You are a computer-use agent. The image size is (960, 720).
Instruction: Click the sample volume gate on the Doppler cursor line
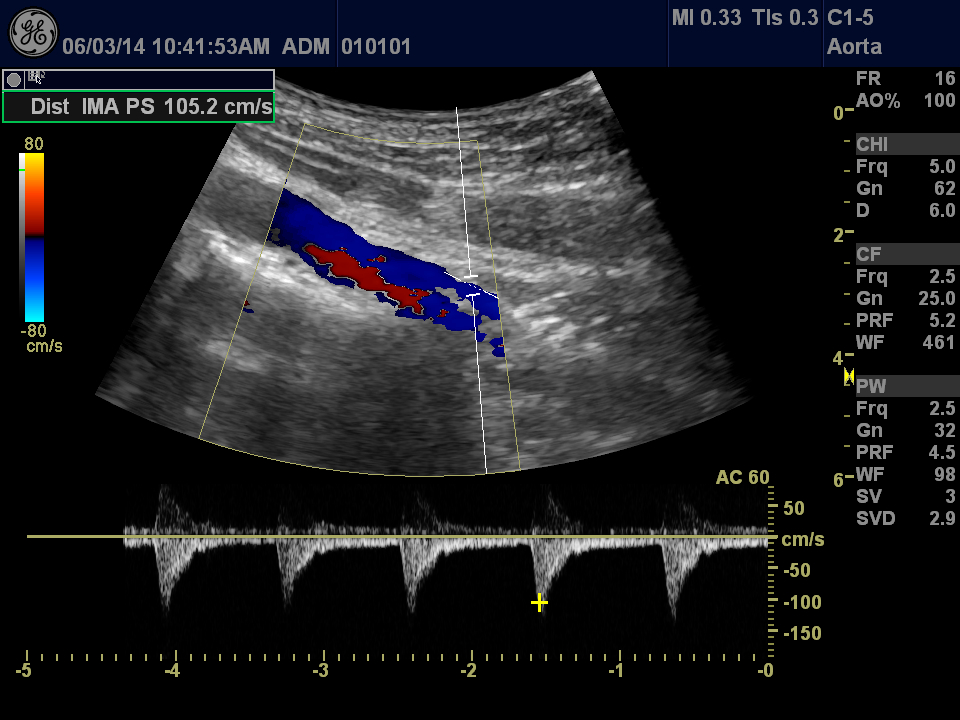click(x=472, y=285)
